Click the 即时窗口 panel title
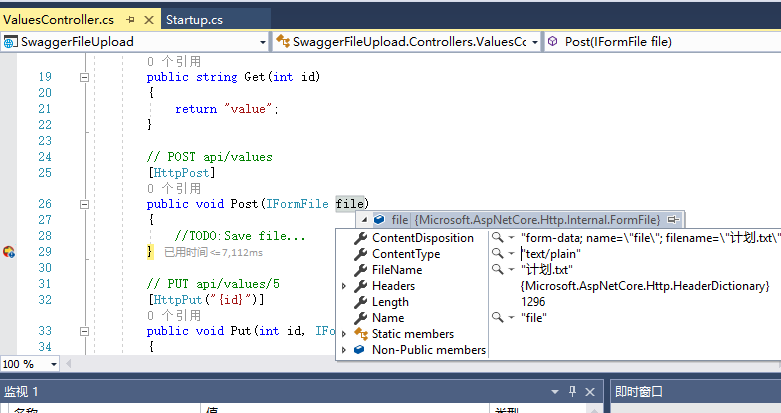This screenshot has height=413, width=781. point(639,392)
